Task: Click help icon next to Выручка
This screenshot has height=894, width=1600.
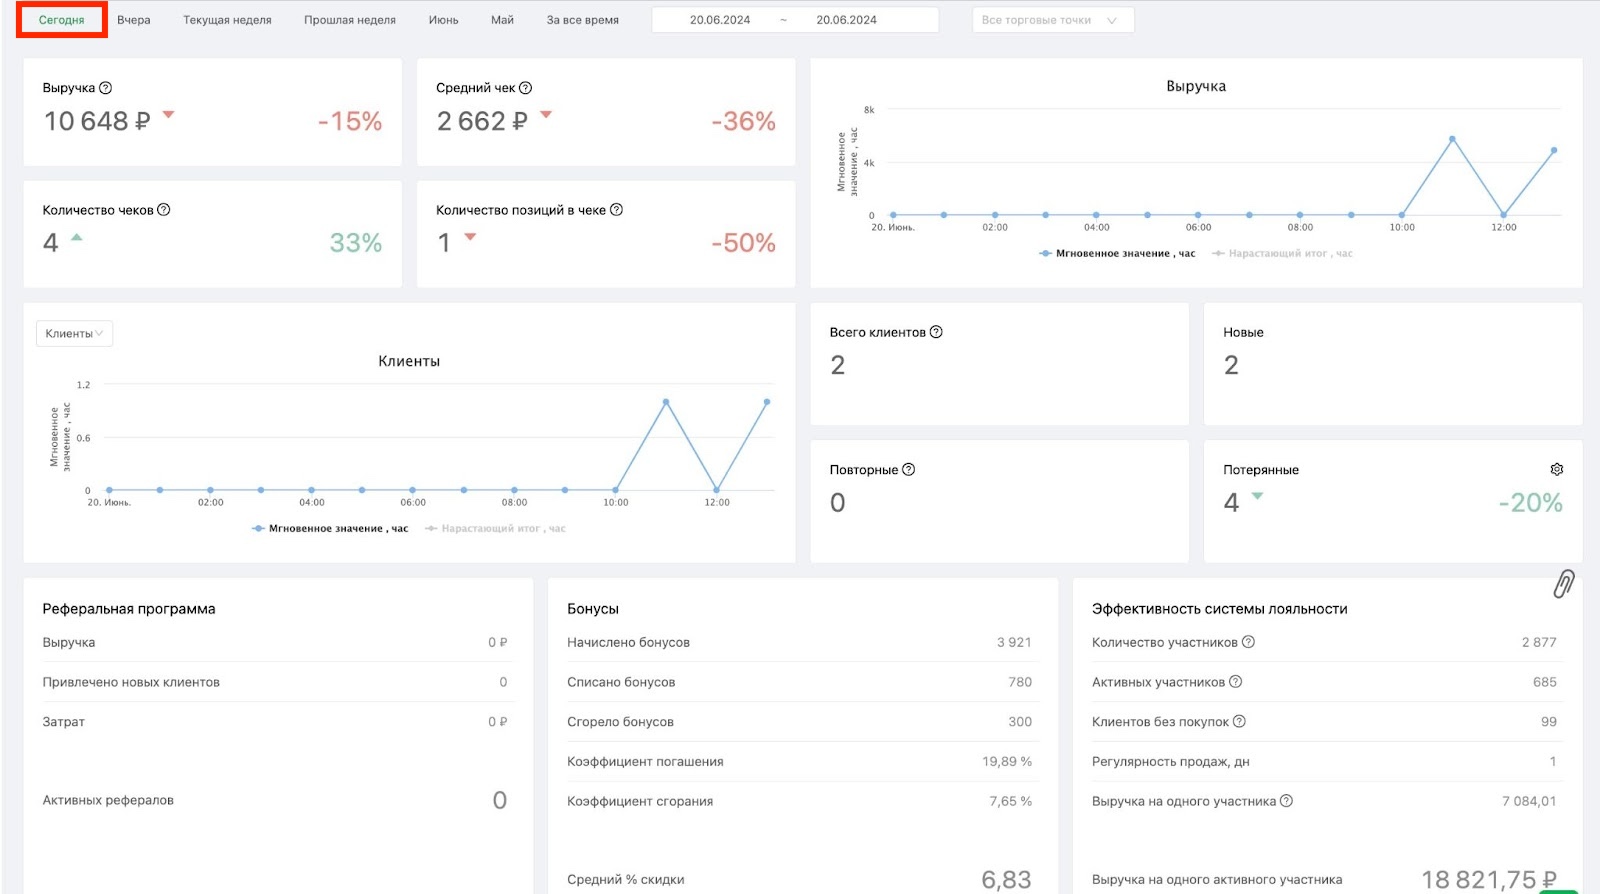Action: [106, 88]
